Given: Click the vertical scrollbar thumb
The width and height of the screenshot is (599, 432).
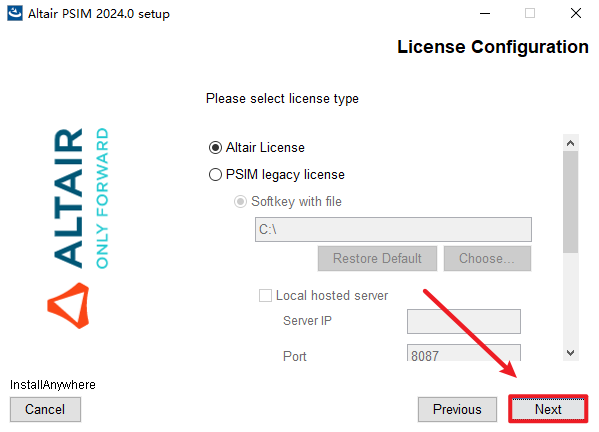Looking at the screenshot, I should 570,202.
